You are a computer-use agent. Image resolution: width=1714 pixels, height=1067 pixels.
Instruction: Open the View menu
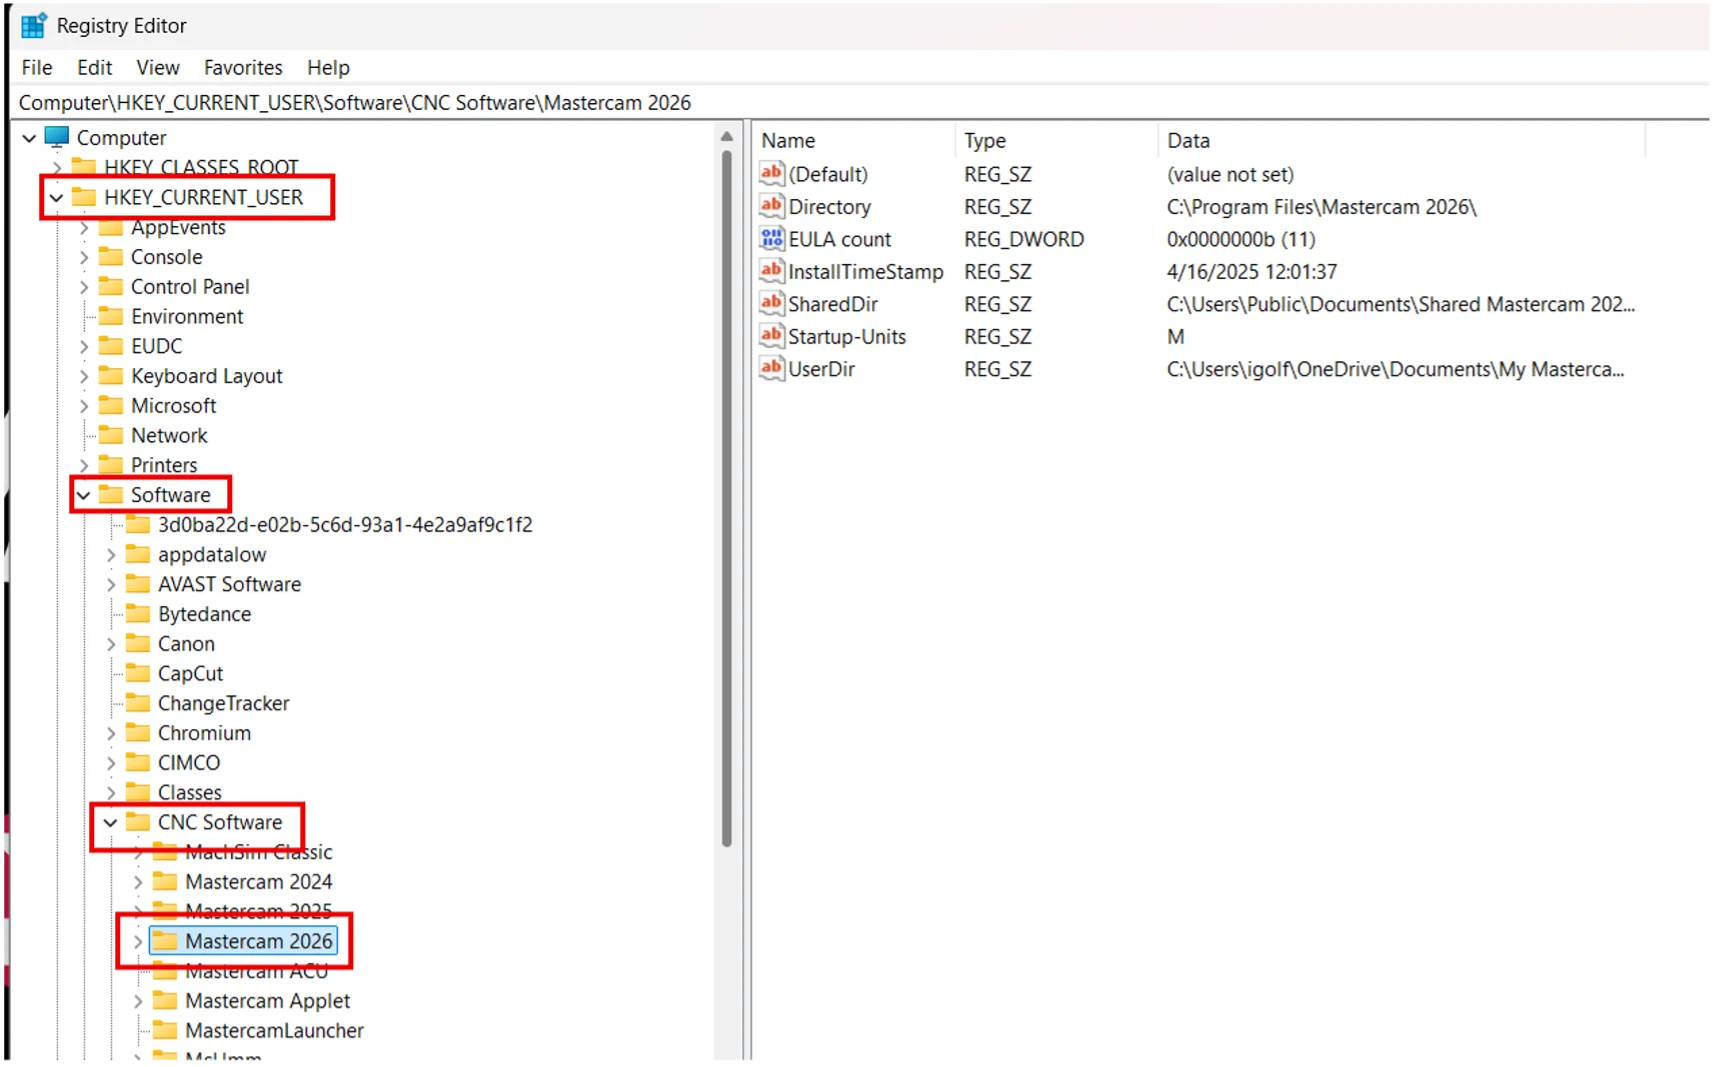pos(158,67)
